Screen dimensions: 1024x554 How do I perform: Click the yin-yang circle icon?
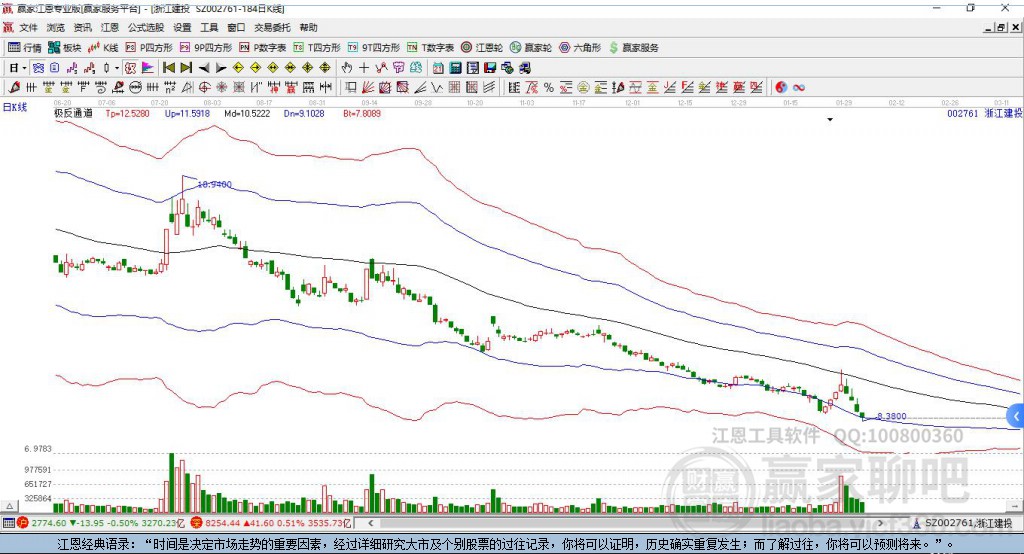pos(781,88)
